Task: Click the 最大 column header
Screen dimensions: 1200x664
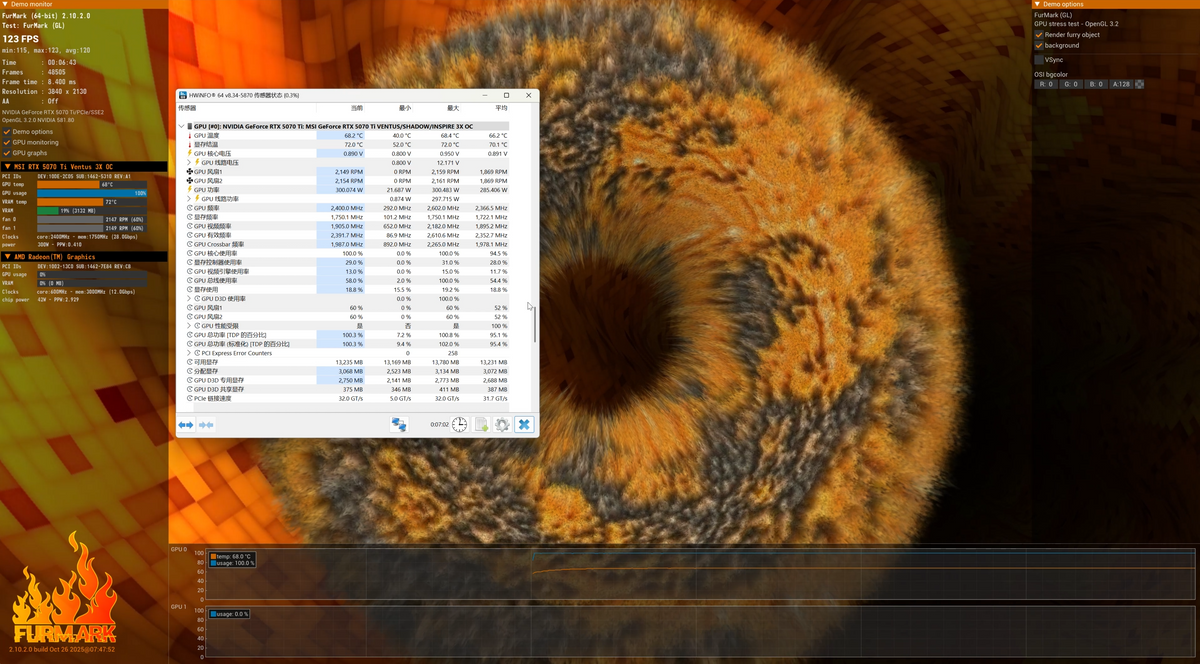Action: point(453,108)
